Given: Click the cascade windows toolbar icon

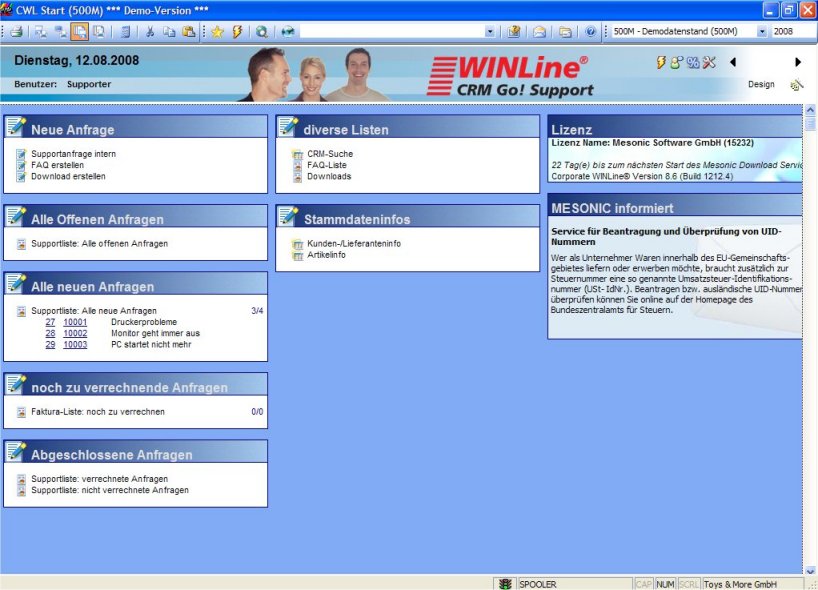Looking at the screenshot, I should click(x=41, y=32).
